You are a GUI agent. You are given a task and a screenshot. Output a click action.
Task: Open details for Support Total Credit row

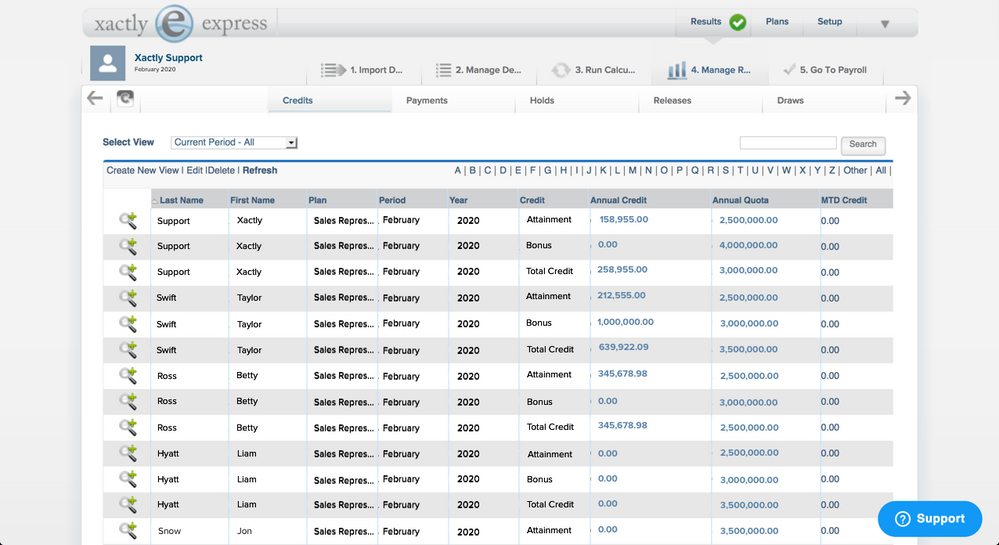point(128,272)
